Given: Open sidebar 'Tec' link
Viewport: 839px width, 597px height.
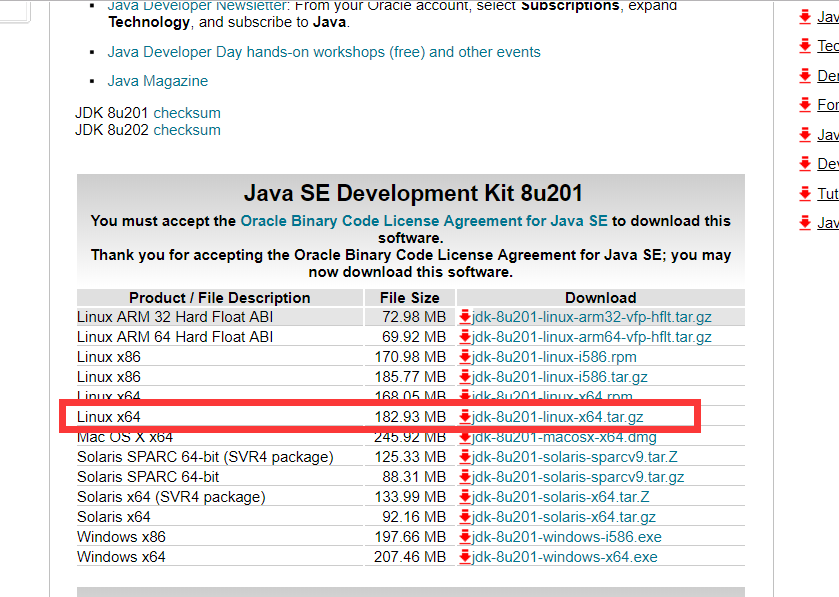Looking at the screenshot, I should pos(828,46).
